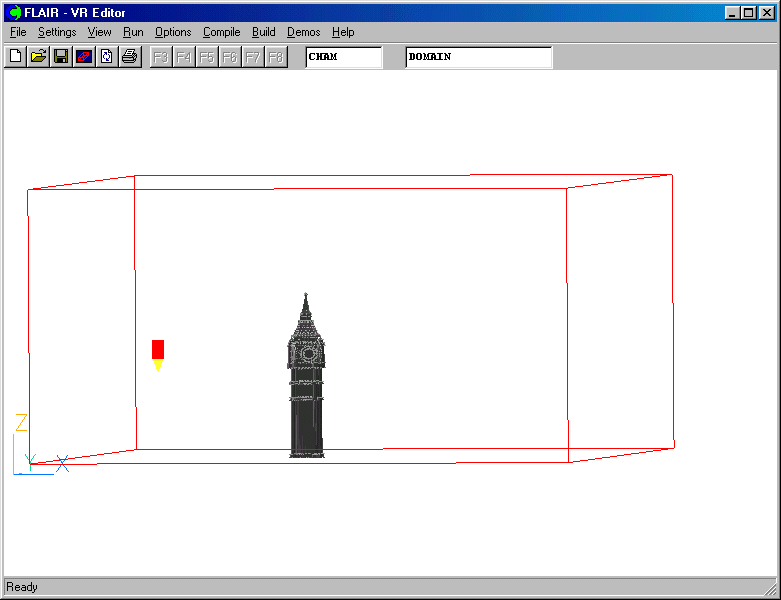The height and width of the screenshot is (600, 781).
Task: Open the Settings menu
Action: pyautogui.click(x=57, y=32)
